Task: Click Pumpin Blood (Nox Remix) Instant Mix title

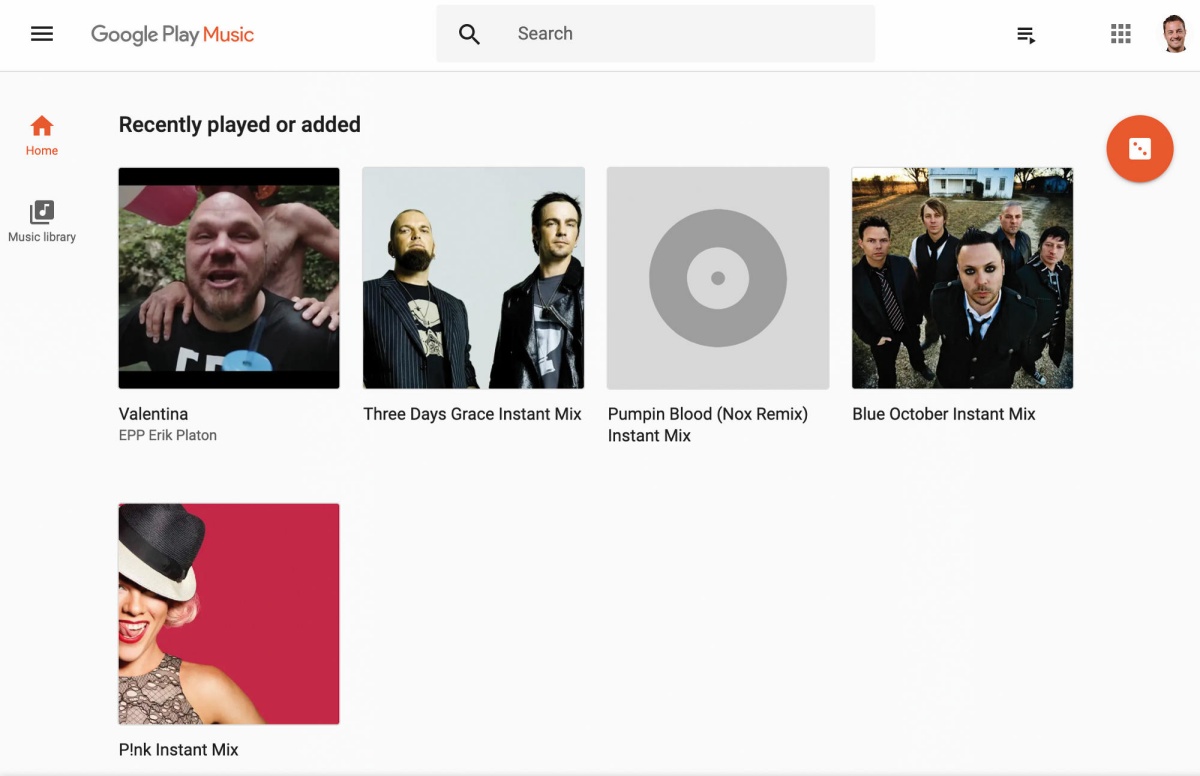Action: [x=708, y=425]
